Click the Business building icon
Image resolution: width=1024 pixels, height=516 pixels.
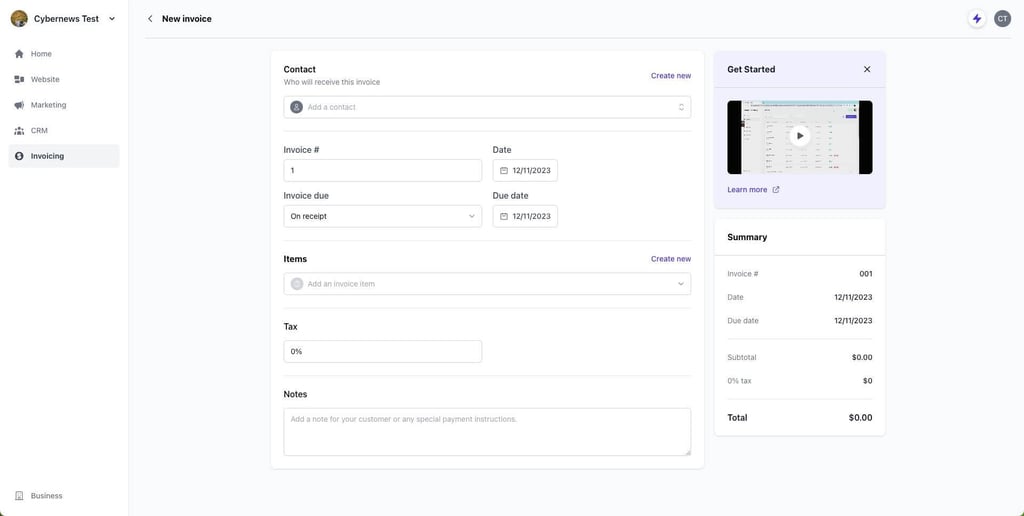coord(19,496)
